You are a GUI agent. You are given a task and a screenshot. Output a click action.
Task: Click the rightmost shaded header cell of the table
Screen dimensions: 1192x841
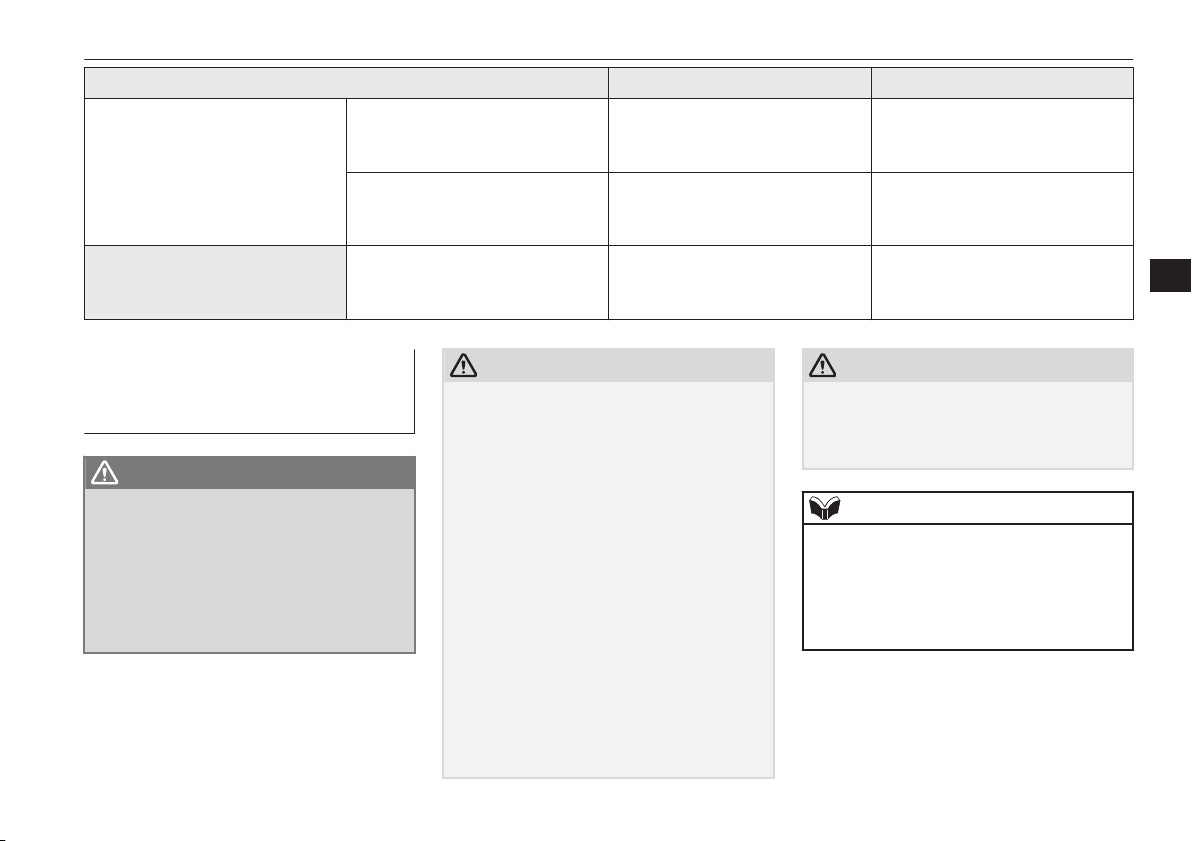[1002, 83]
